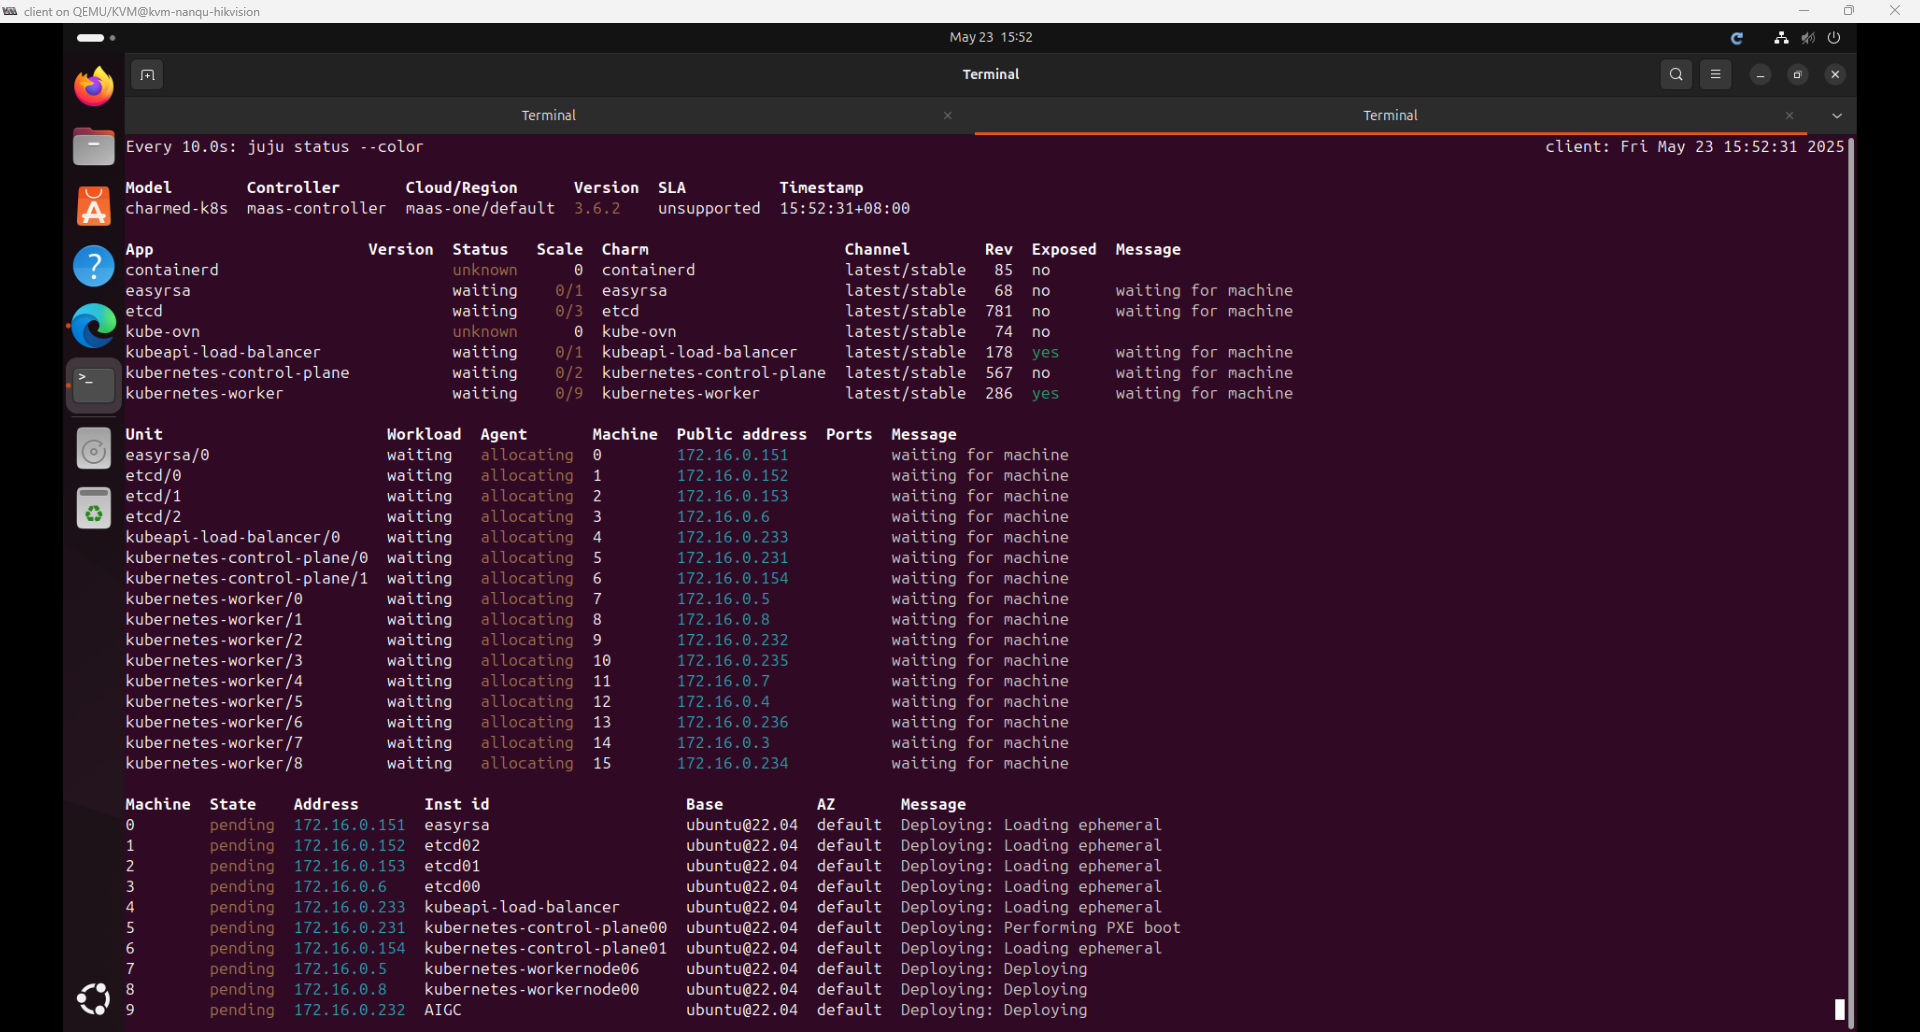Show applications via Ubuntu logo
The height and width of the screenshot is (1032, 1920).
pos(94,998)
